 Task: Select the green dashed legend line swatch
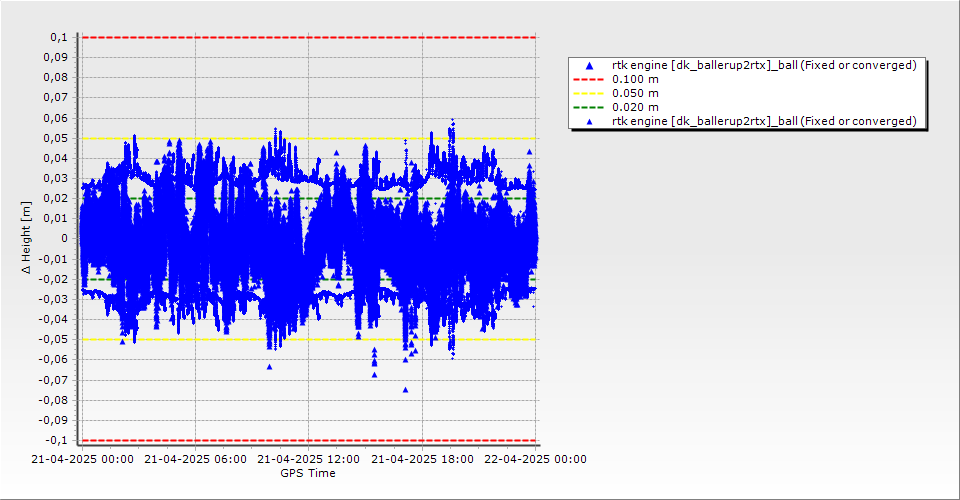coord(589,108)
